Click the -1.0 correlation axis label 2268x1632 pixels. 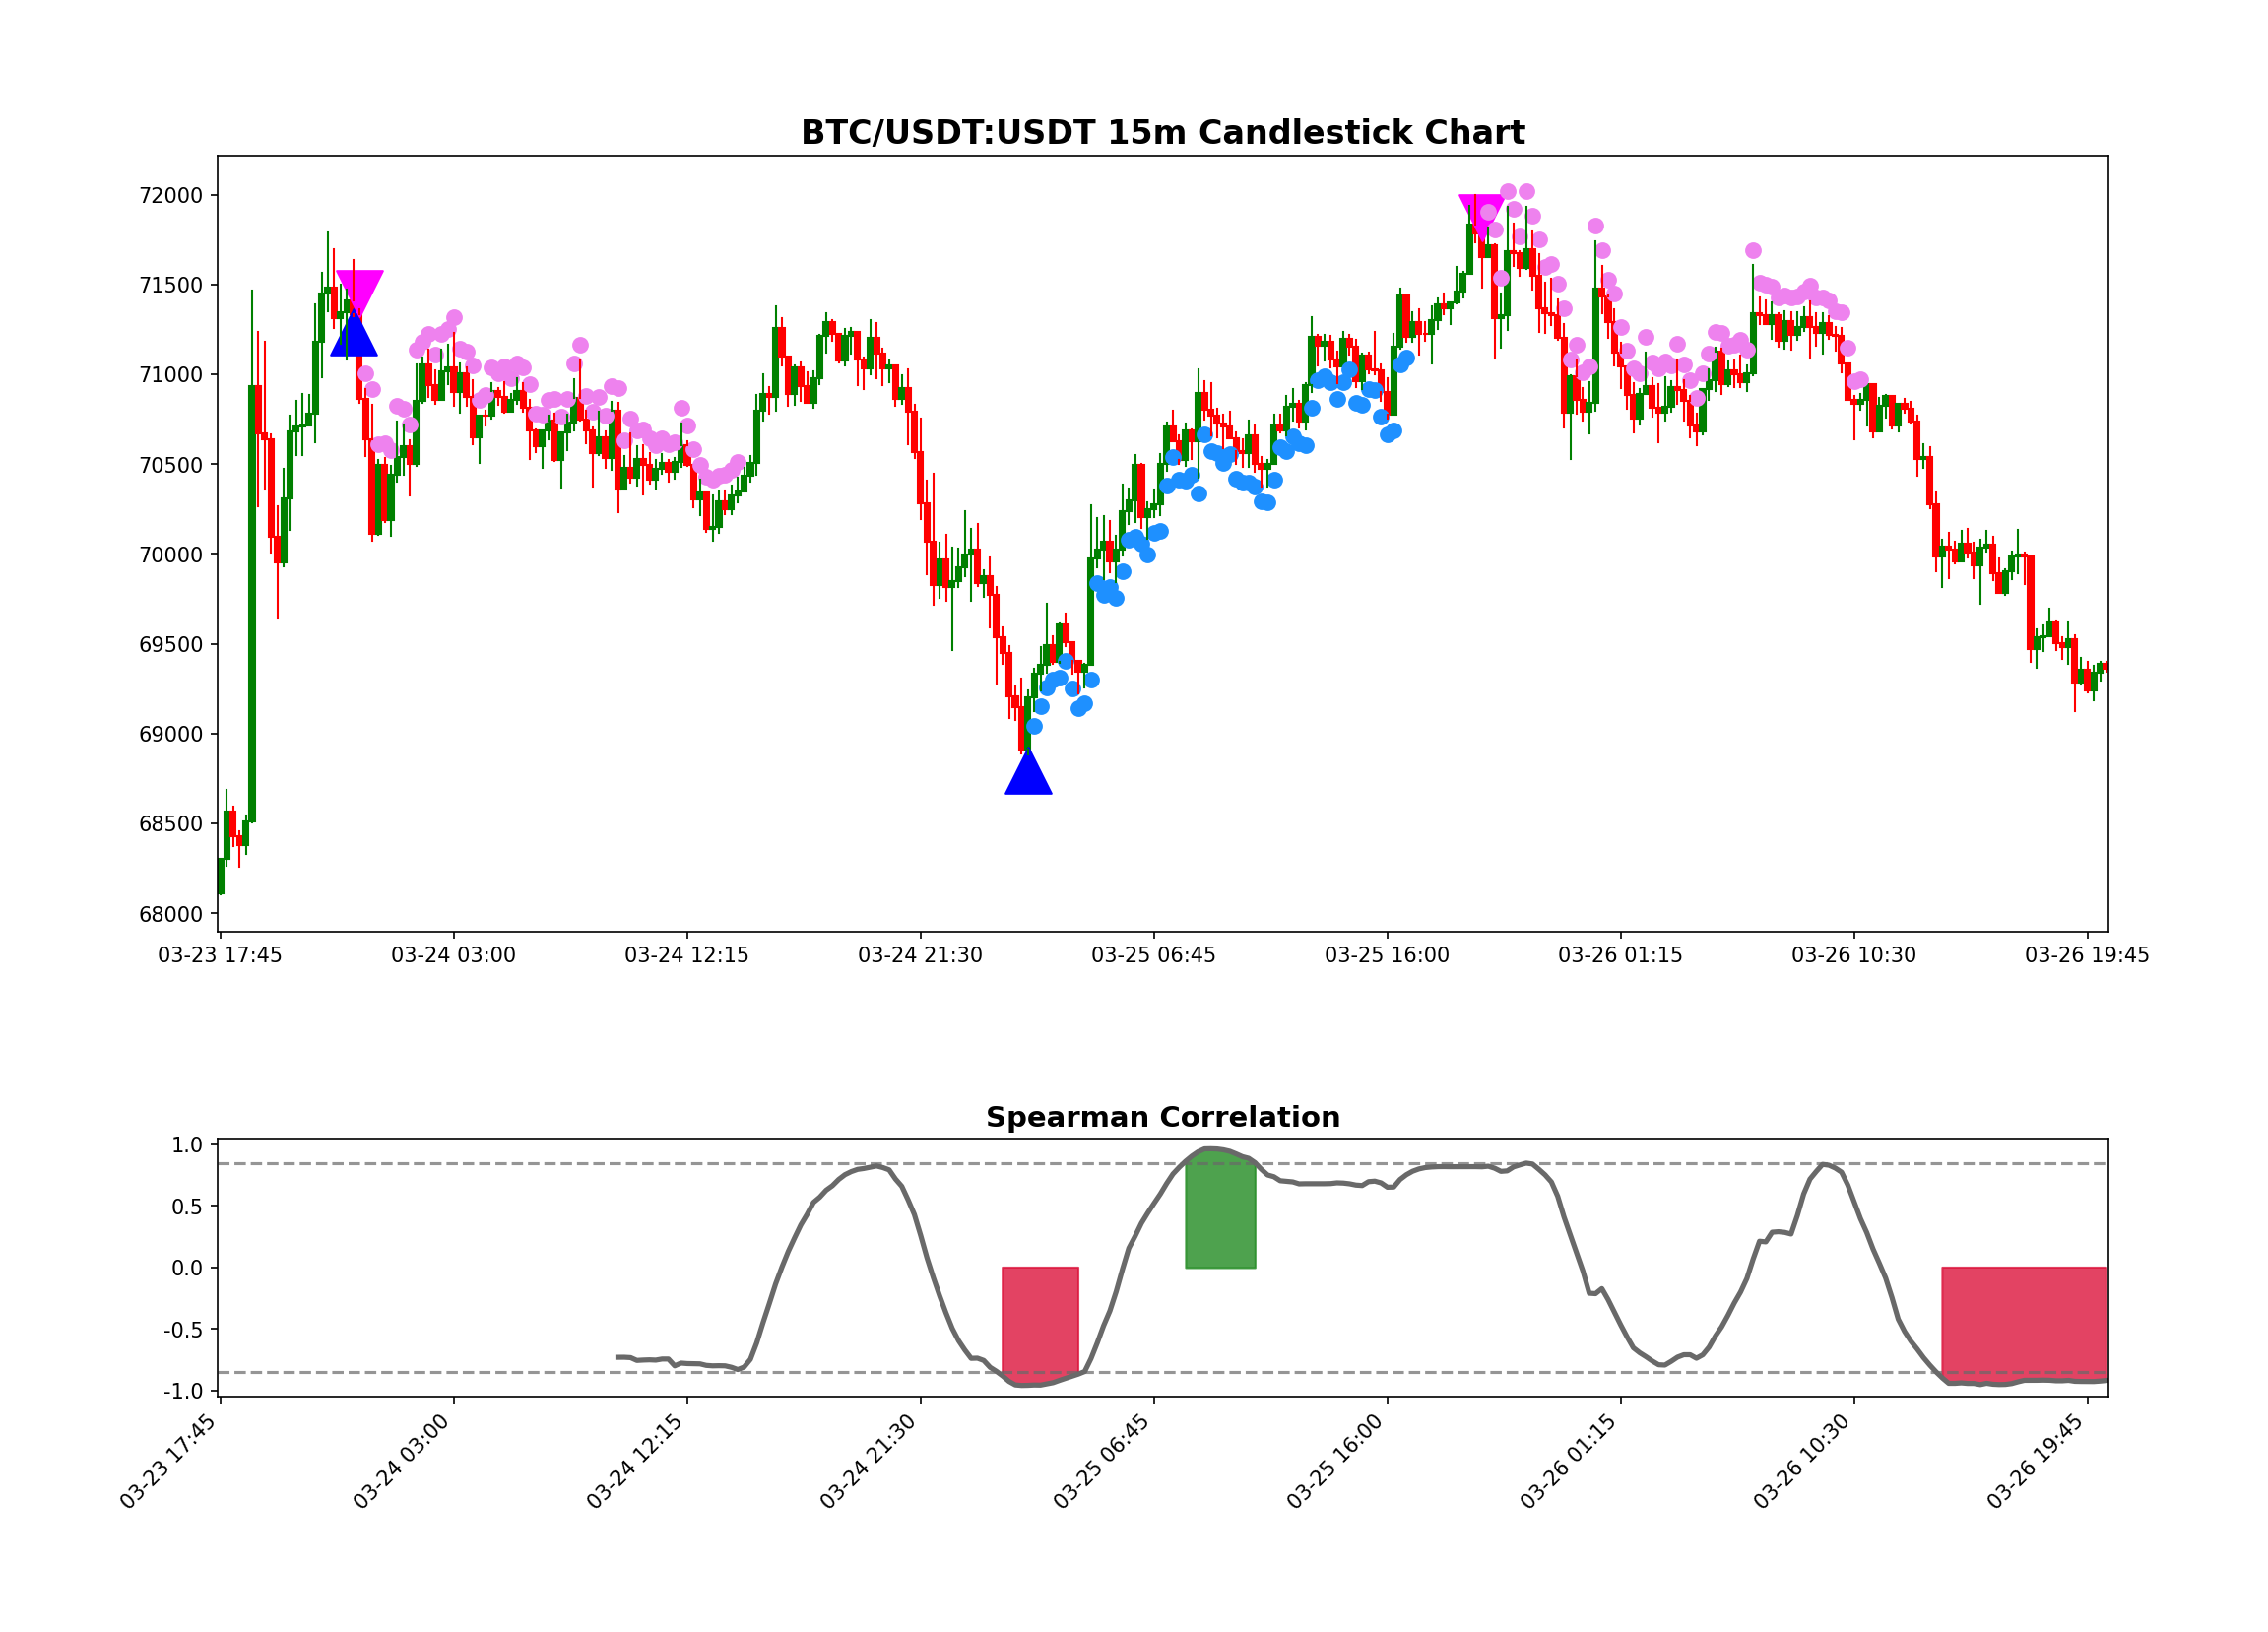[x=183, y=1392]
